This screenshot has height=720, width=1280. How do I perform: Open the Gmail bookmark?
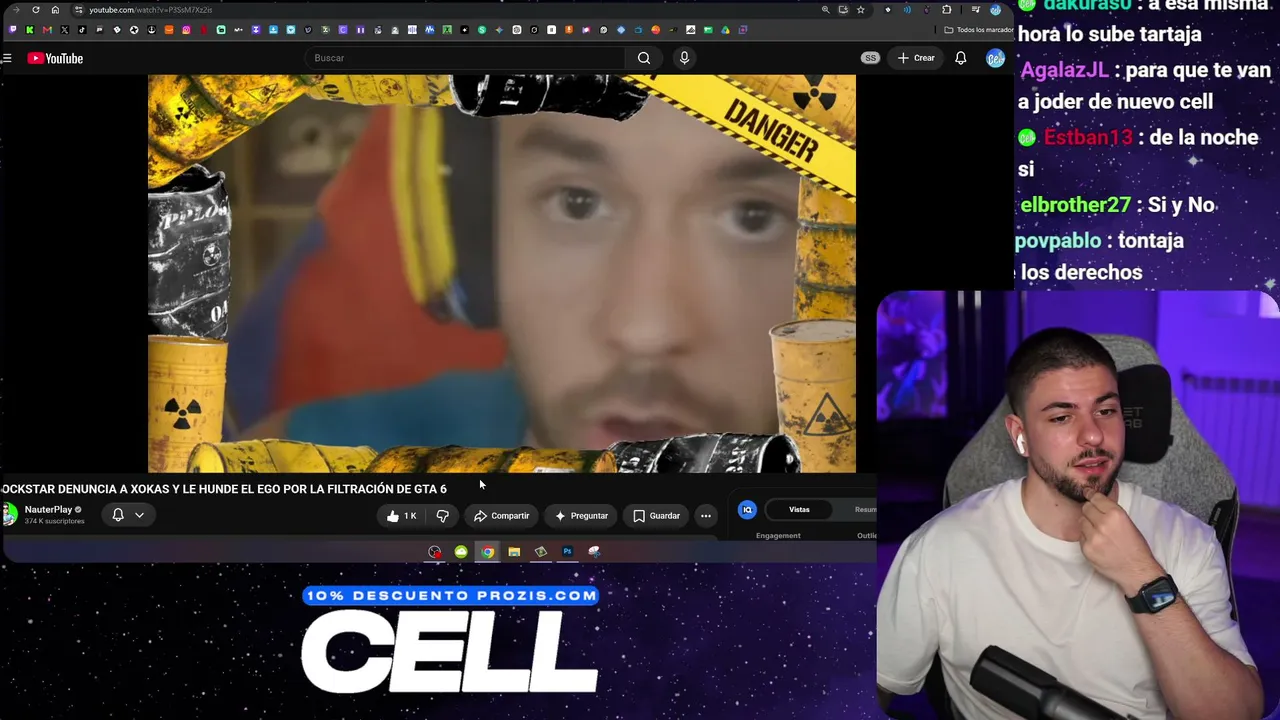coord(47,30)
